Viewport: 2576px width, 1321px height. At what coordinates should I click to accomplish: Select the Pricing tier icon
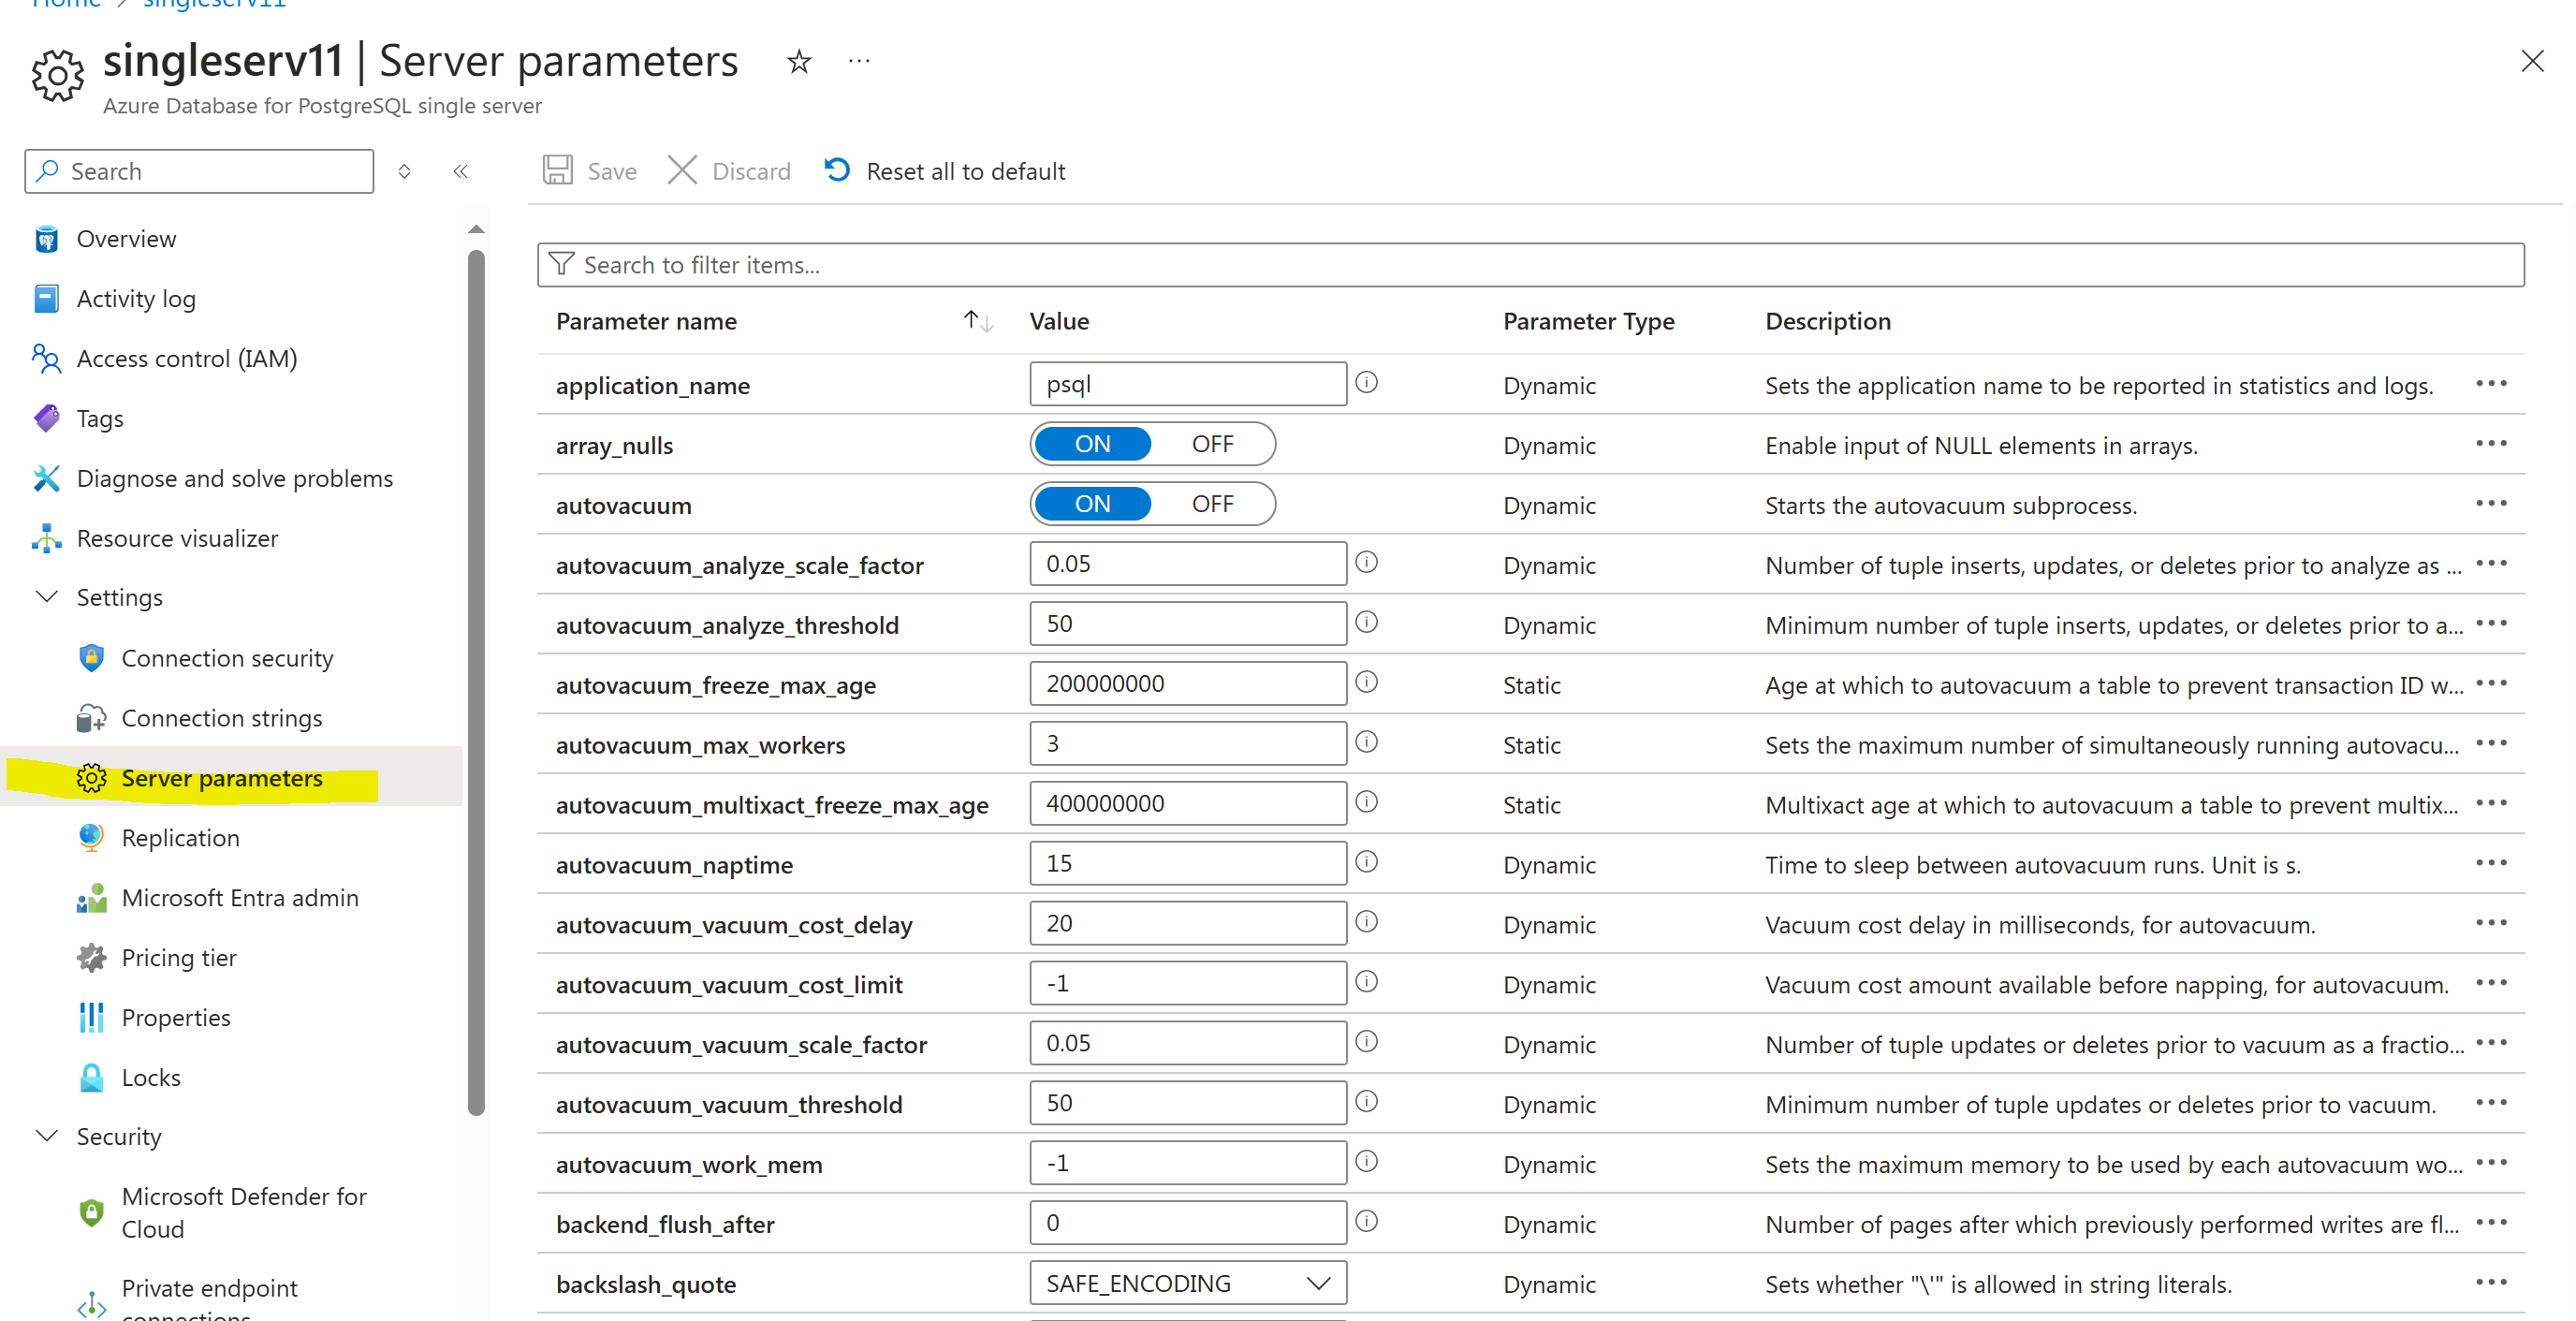(91, 957)
